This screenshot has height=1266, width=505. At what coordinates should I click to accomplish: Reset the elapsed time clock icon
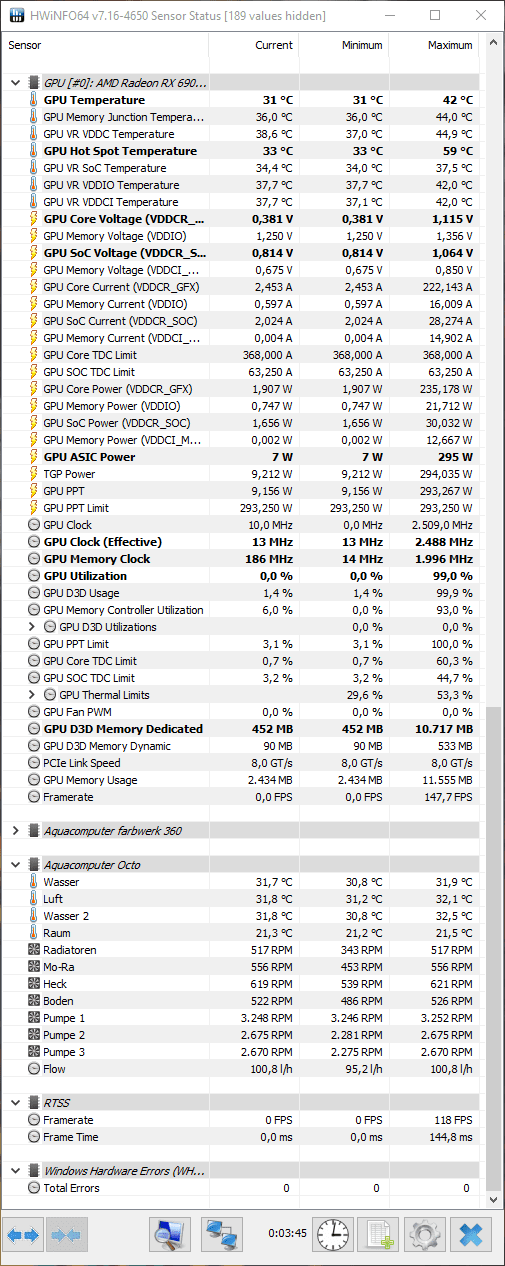[333, 1235]
